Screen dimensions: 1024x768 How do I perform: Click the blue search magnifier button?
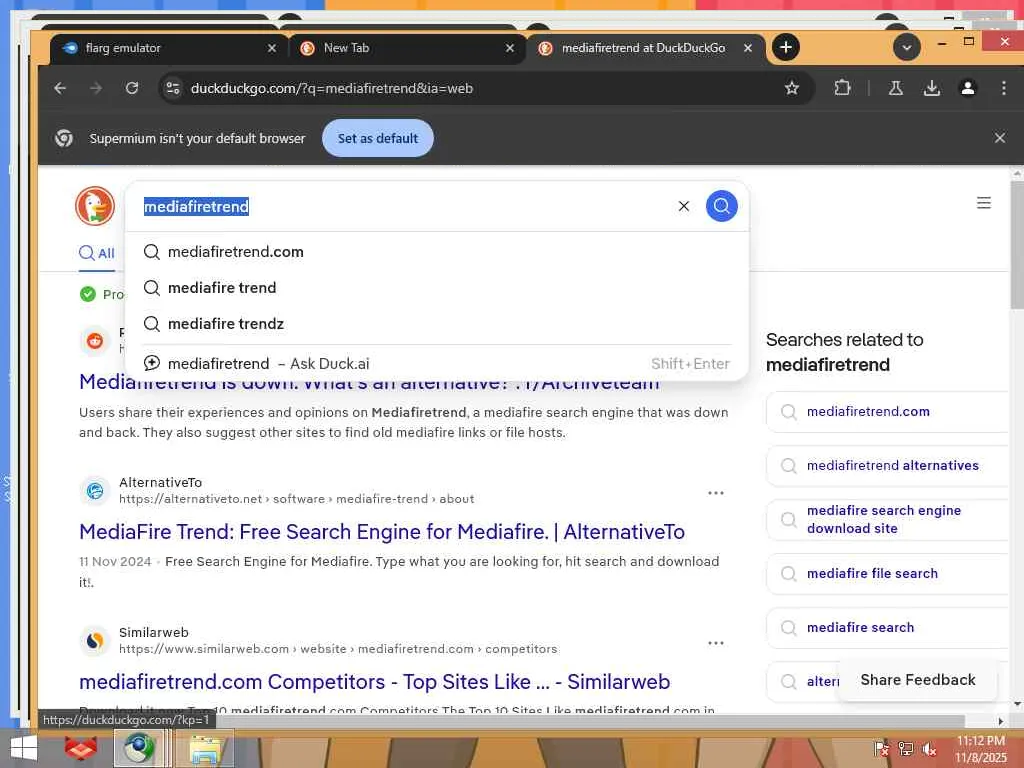click(x=721, y=206)
